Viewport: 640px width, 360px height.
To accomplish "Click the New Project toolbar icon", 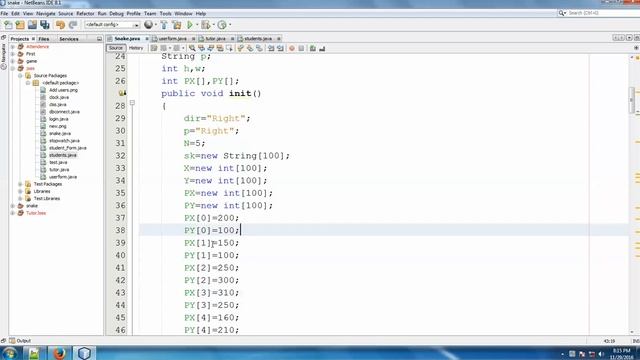I will [x=20, y=25].
